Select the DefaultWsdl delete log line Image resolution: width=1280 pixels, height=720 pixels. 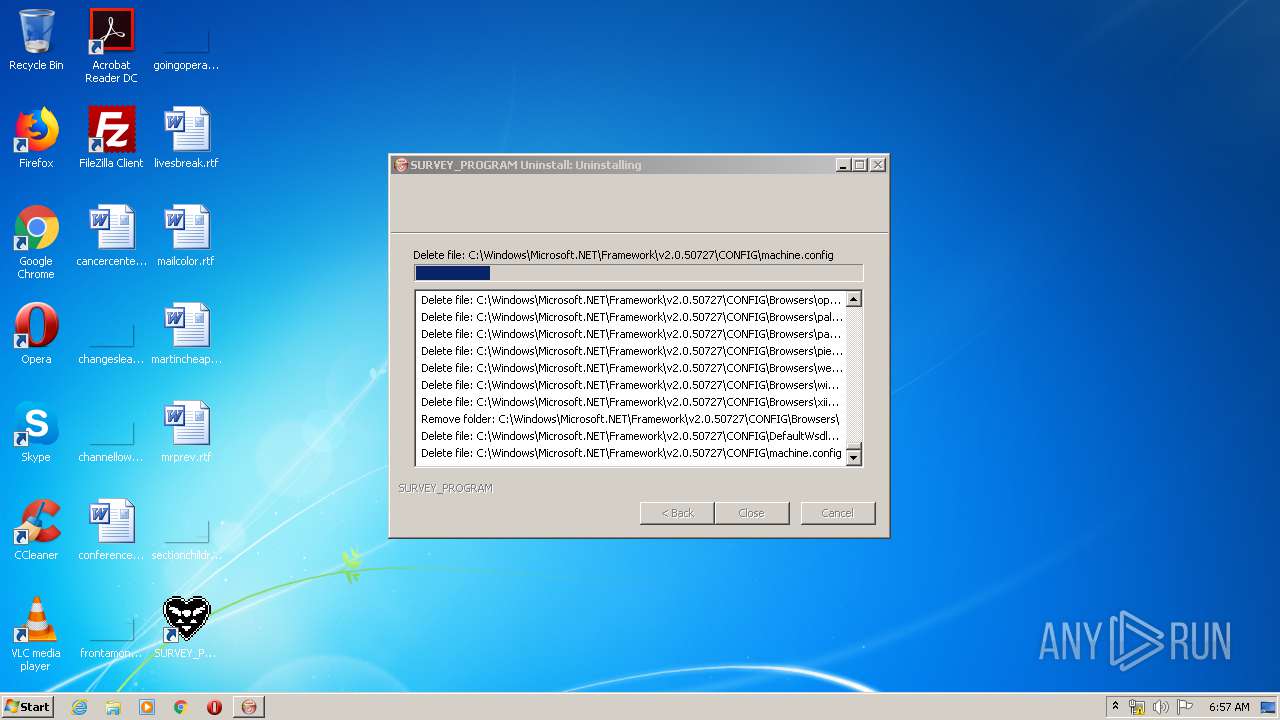click(x=630, y=436)
